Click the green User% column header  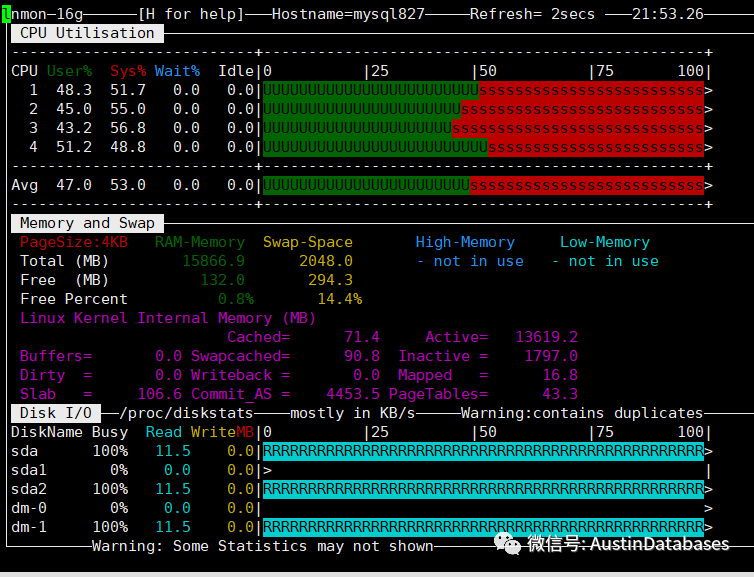pyautogui.click(x=70, y=71)
